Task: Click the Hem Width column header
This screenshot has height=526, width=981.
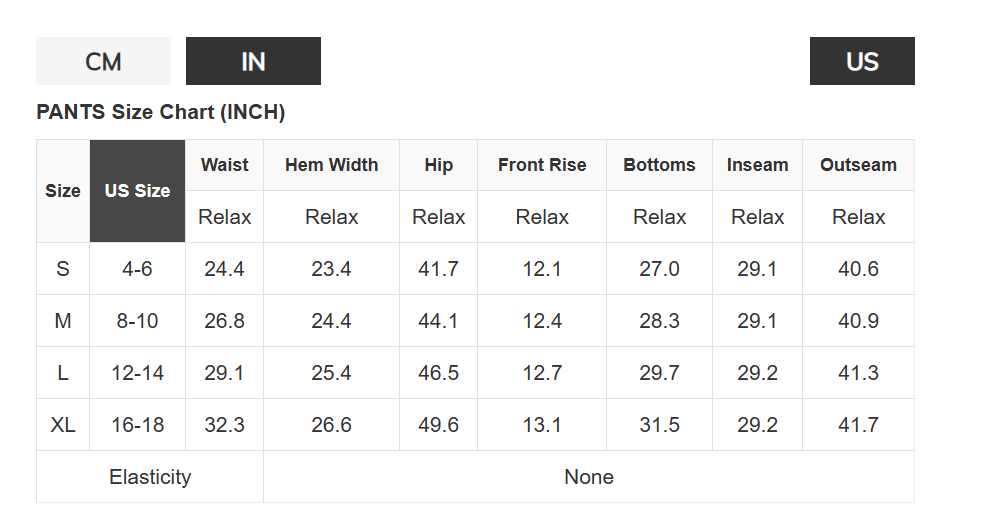Action: [x=331, y=165]
